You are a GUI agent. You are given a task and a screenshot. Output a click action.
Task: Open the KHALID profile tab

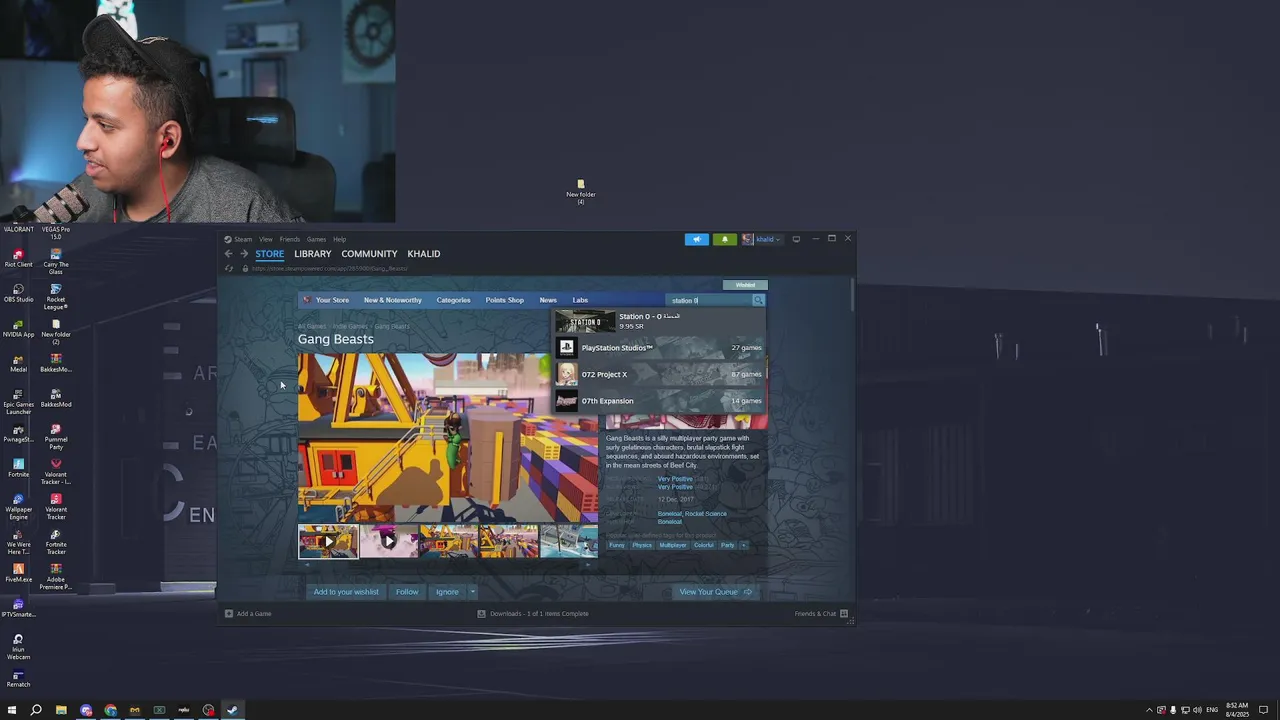(x=423, y=254)
